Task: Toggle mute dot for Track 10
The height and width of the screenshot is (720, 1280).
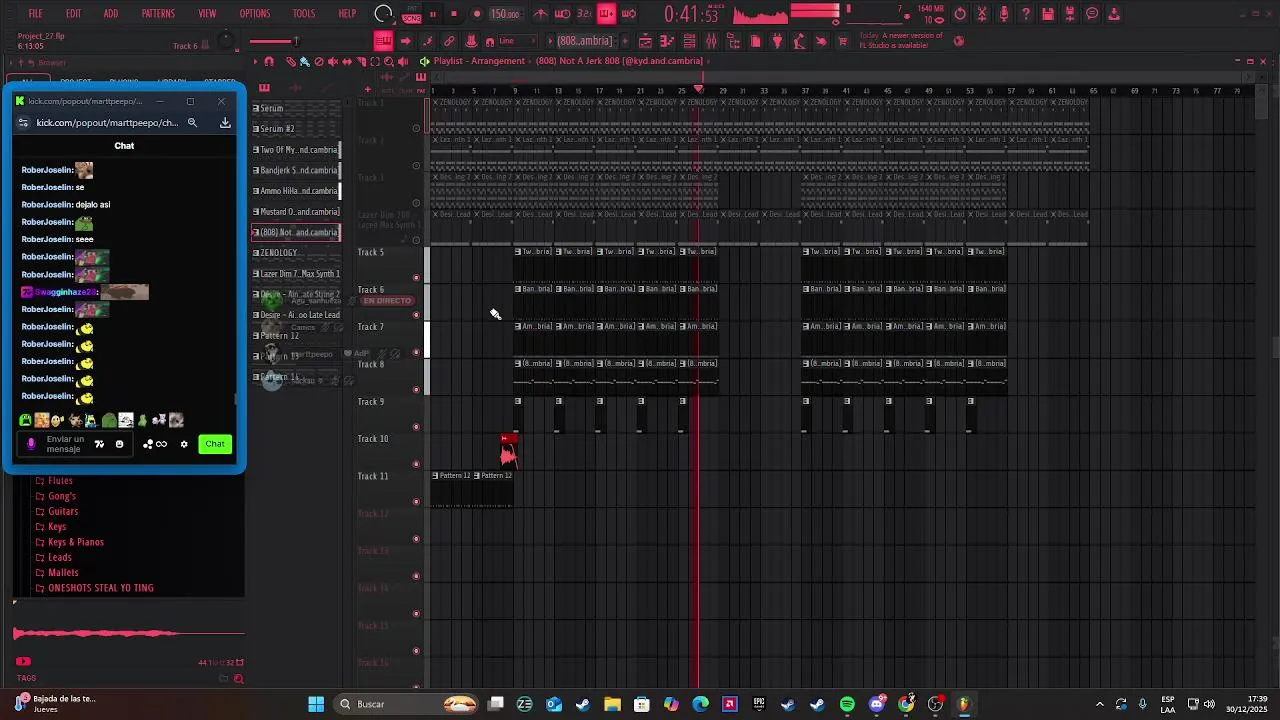Action: coord(416,465)
